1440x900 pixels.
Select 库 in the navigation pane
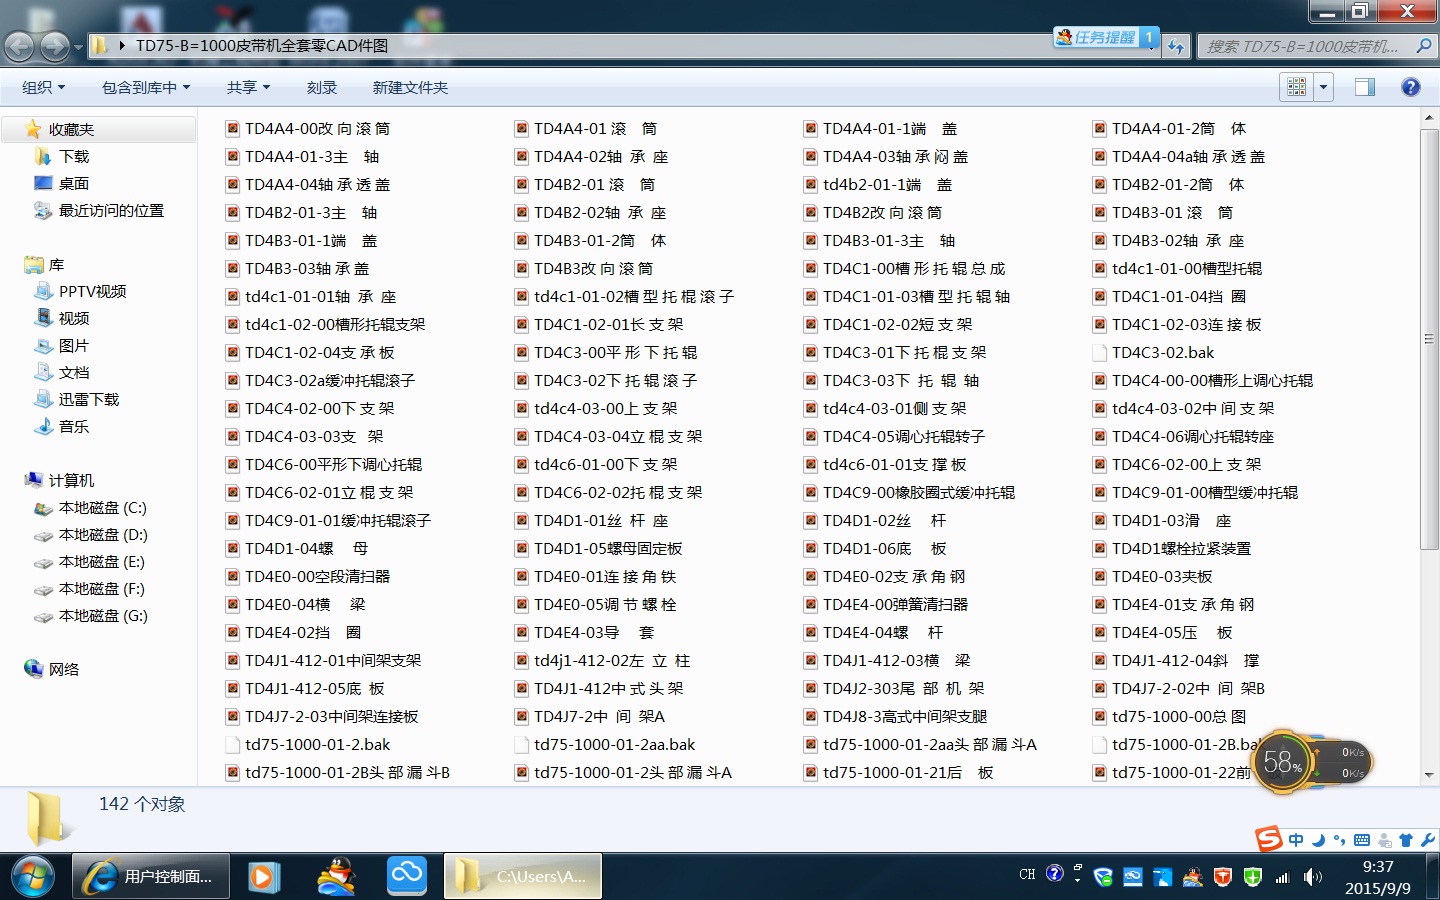[56, 265]
